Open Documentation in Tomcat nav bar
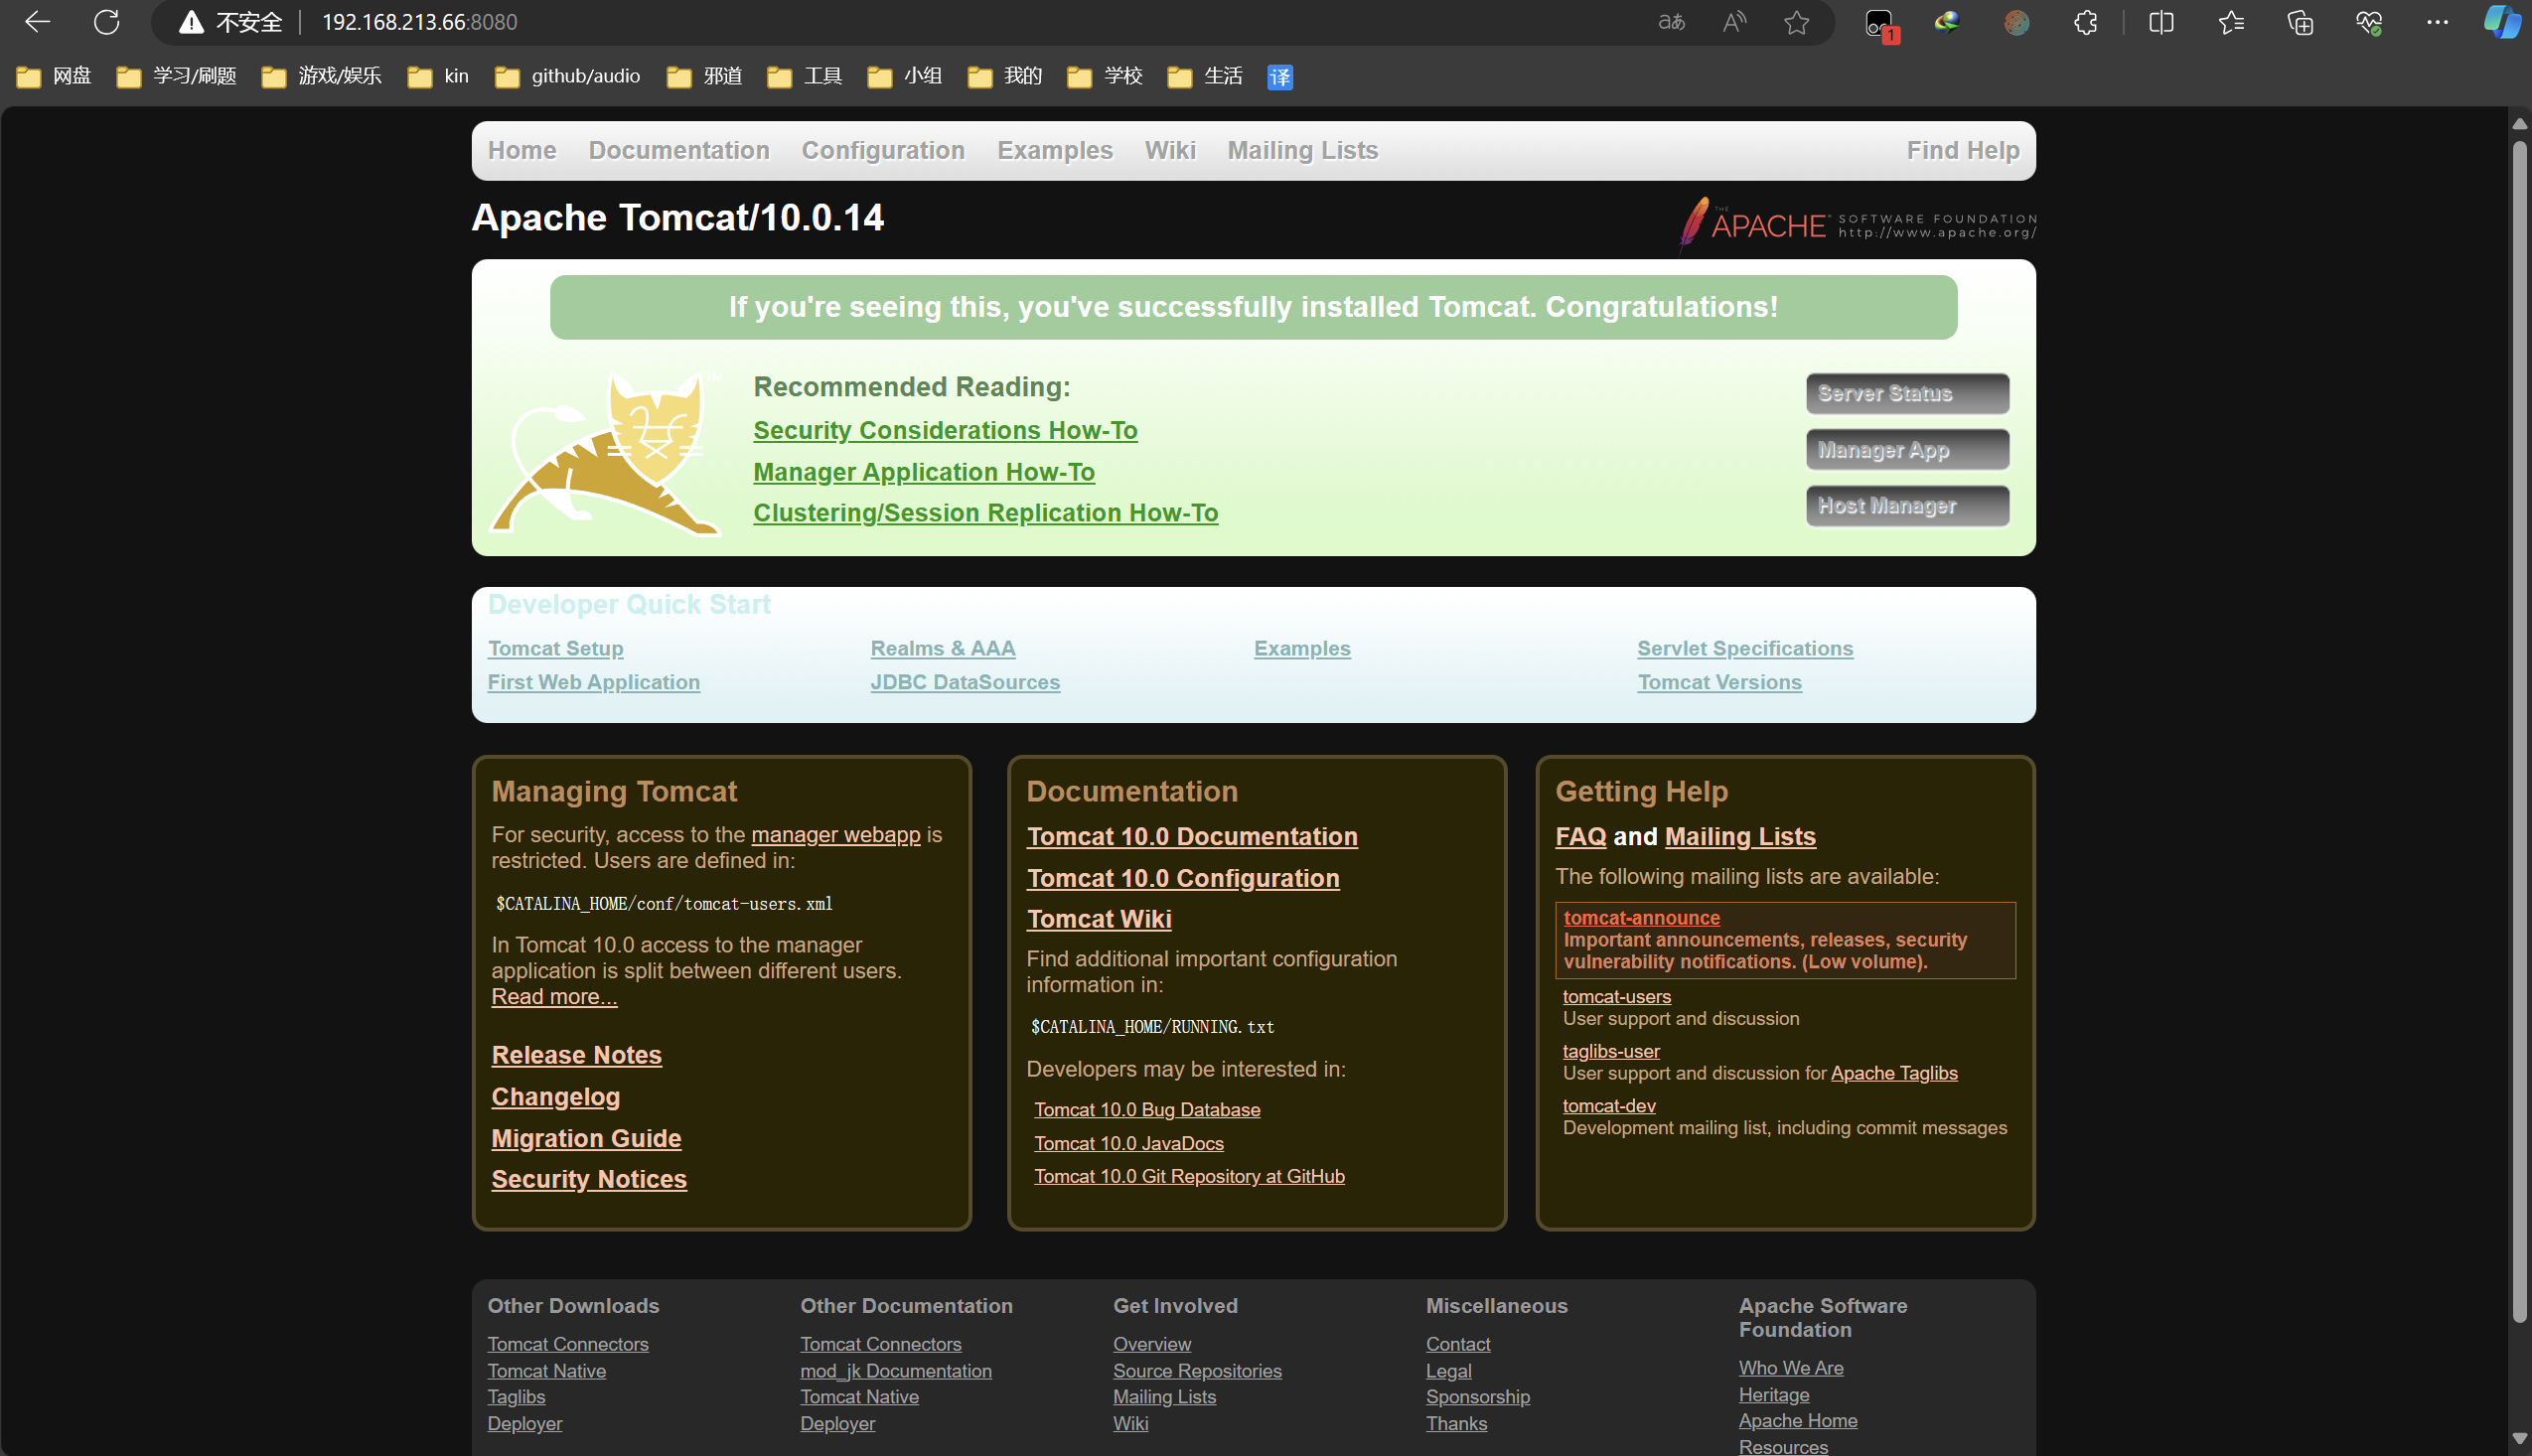 (678, 150)
